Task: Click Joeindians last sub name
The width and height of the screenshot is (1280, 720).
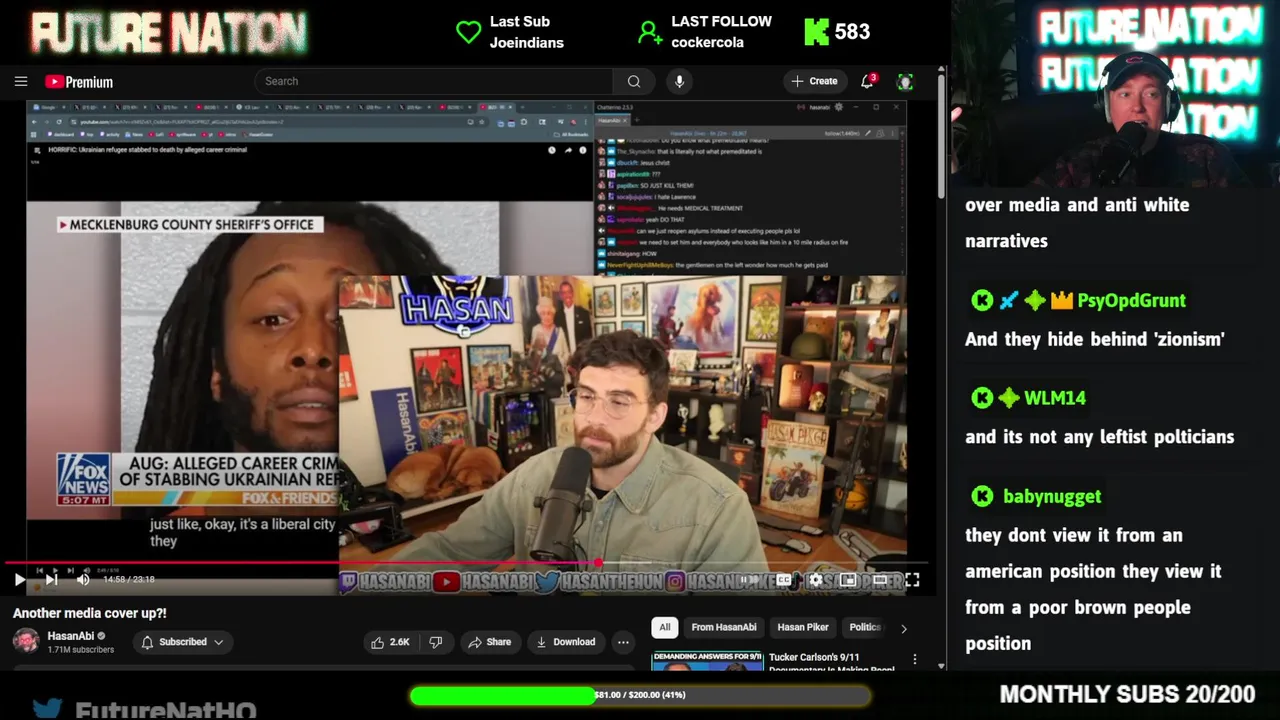Action: click(x=527, y=43)
